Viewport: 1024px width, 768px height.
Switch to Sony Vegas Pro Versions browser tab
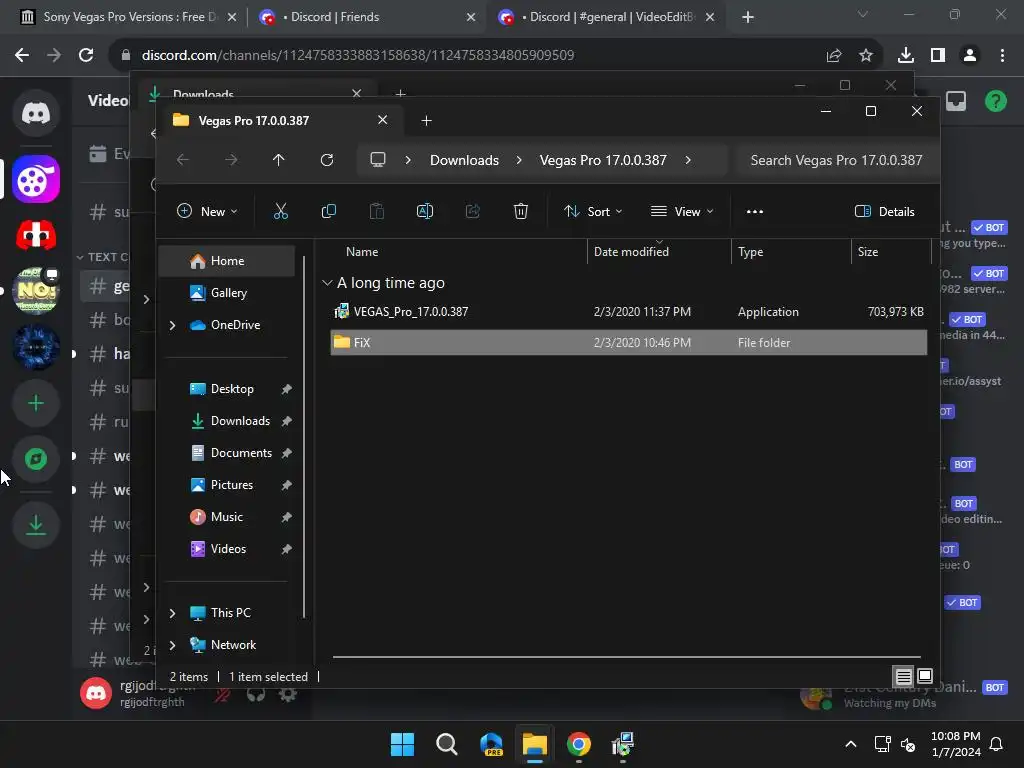[128, 17]
